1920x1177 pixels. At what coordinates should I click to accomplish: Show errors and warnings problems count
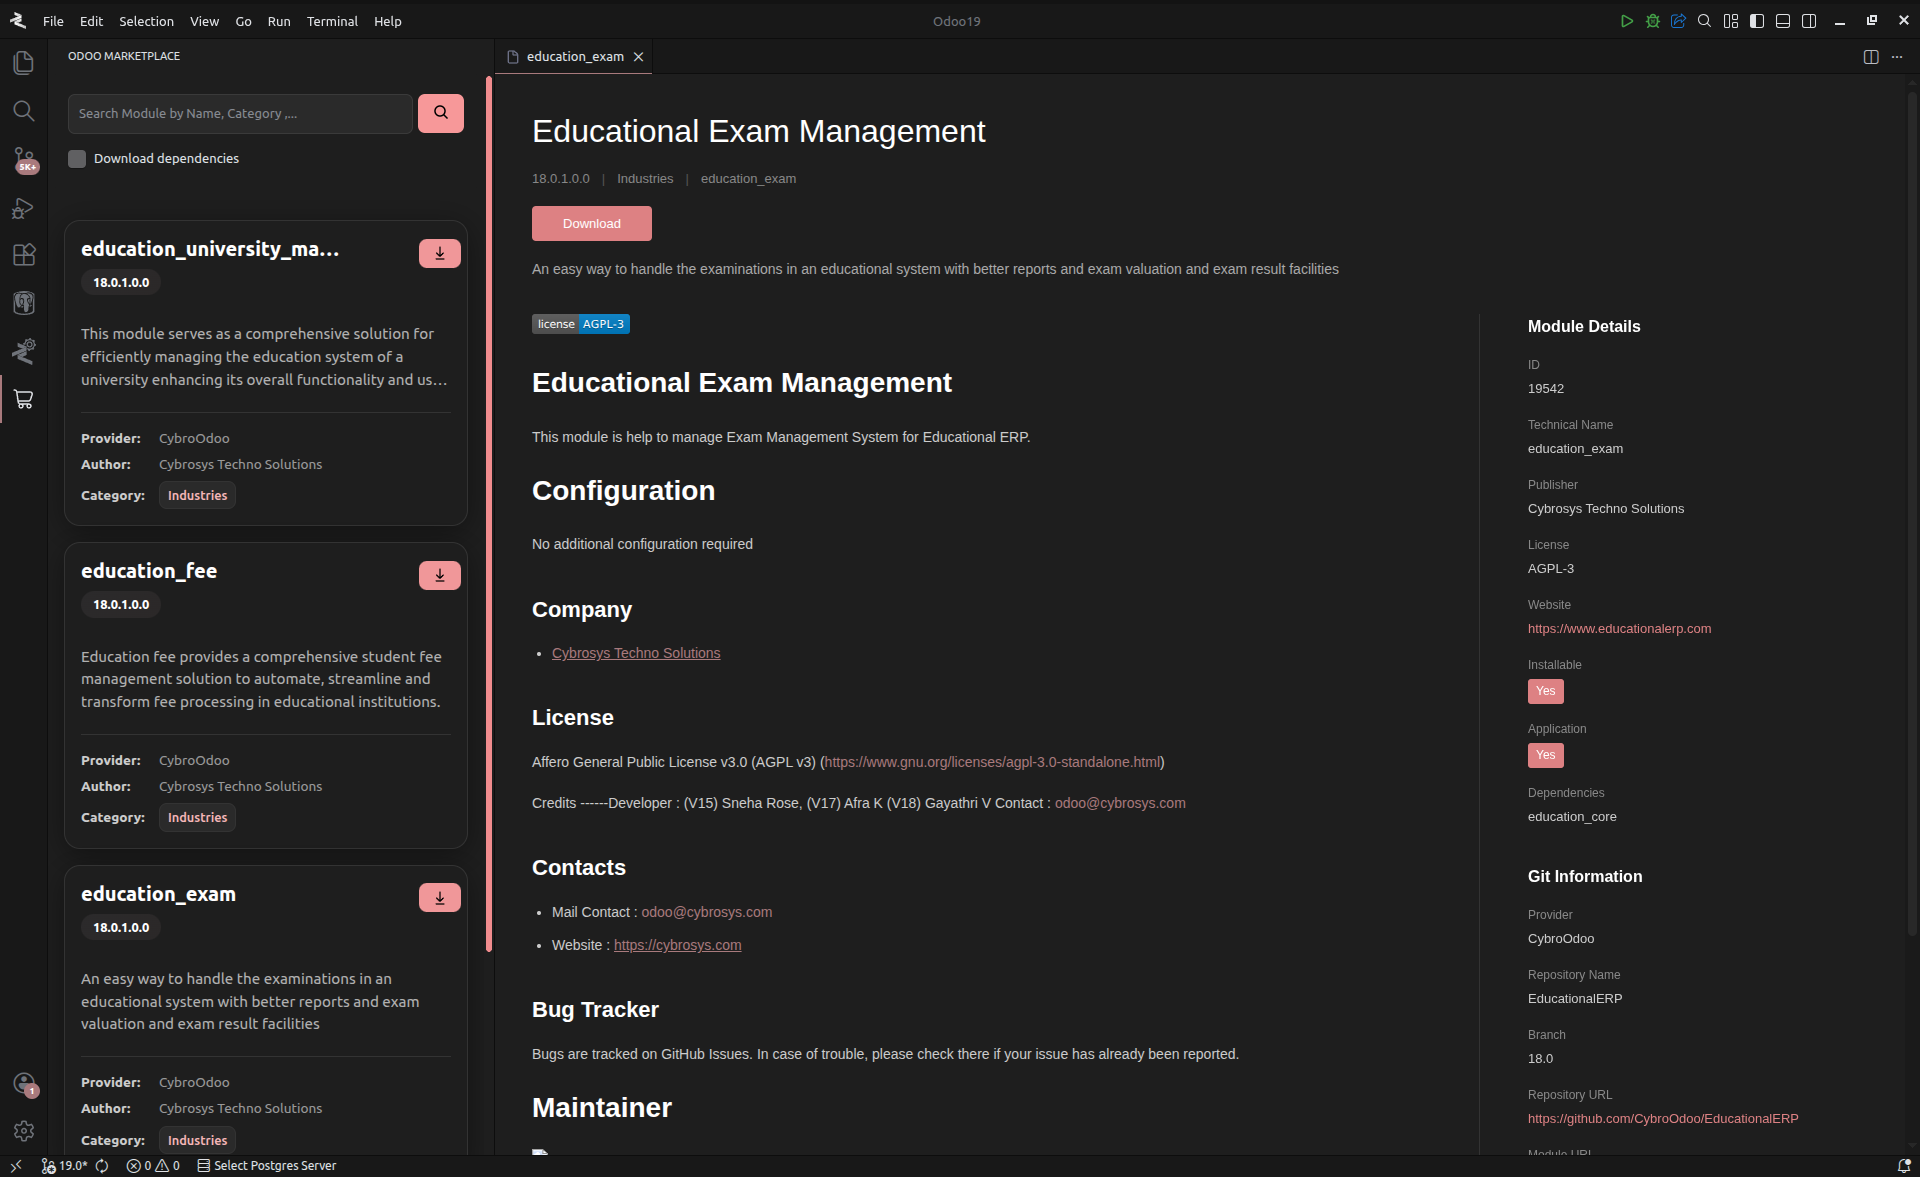(153, 1166)
